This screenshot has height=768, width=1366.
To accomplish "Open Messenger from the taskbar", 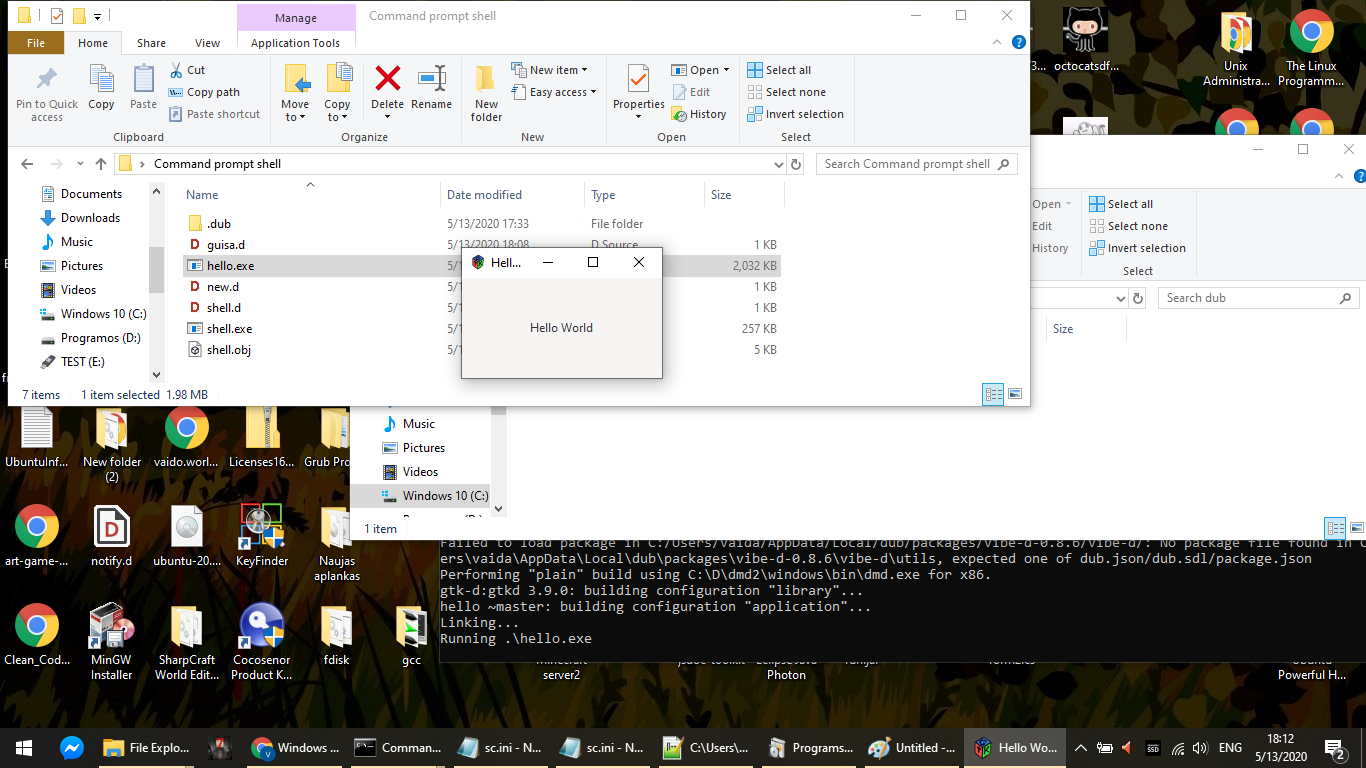I will coord(71,747).
